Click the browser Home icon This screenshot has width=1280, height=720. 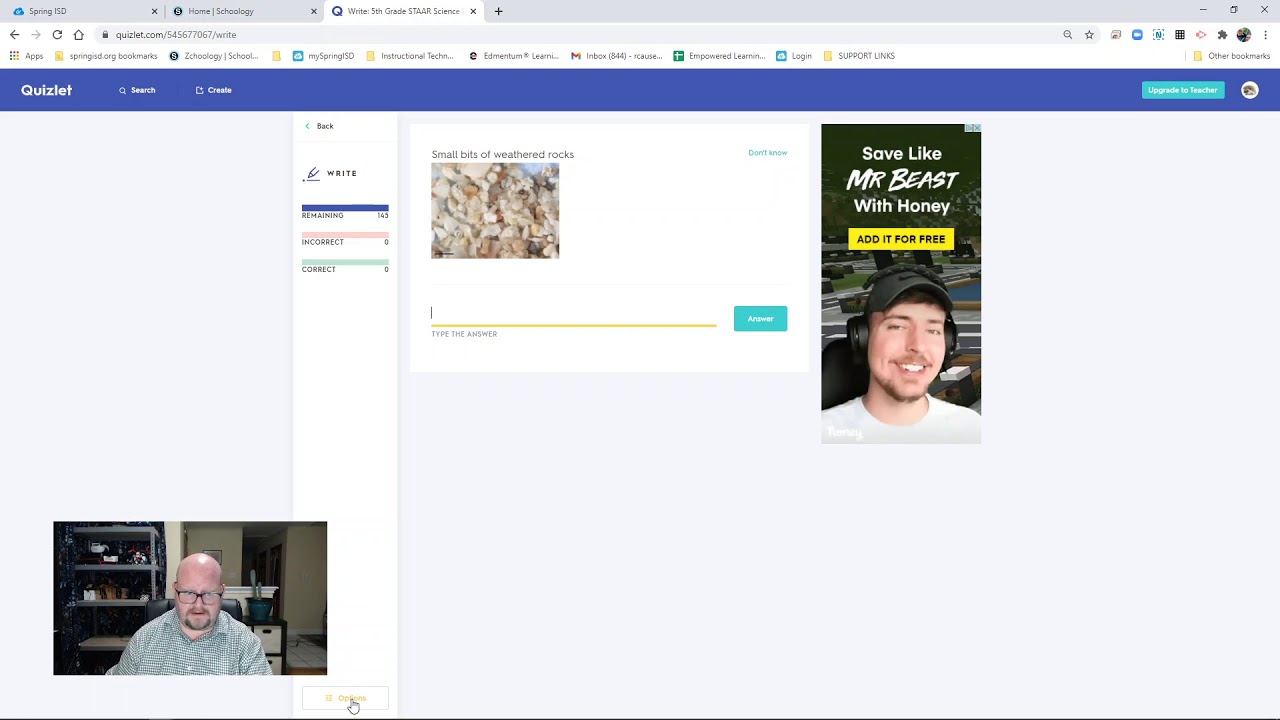coord(78,34)
